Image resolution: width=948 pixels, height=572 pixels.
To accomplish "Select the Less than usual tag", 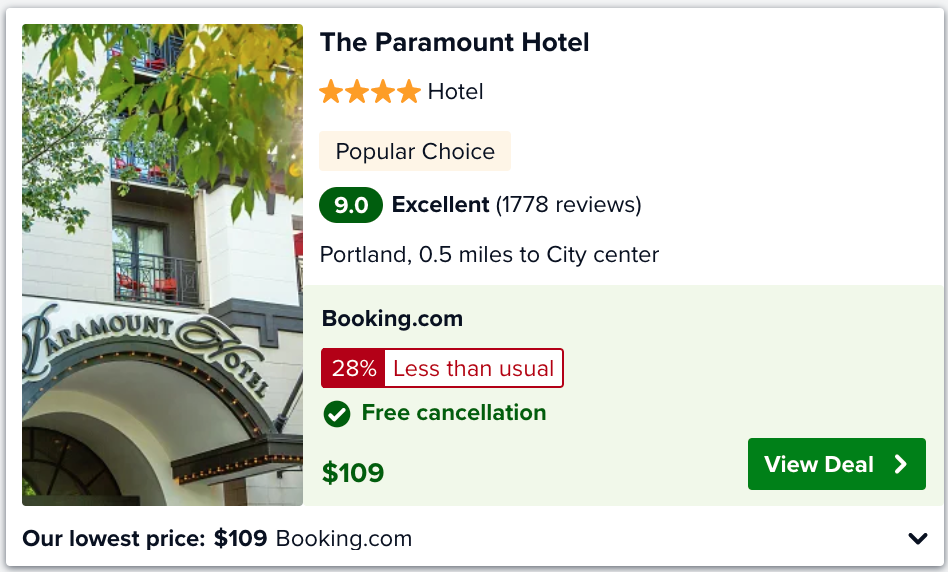I will 473,368.
